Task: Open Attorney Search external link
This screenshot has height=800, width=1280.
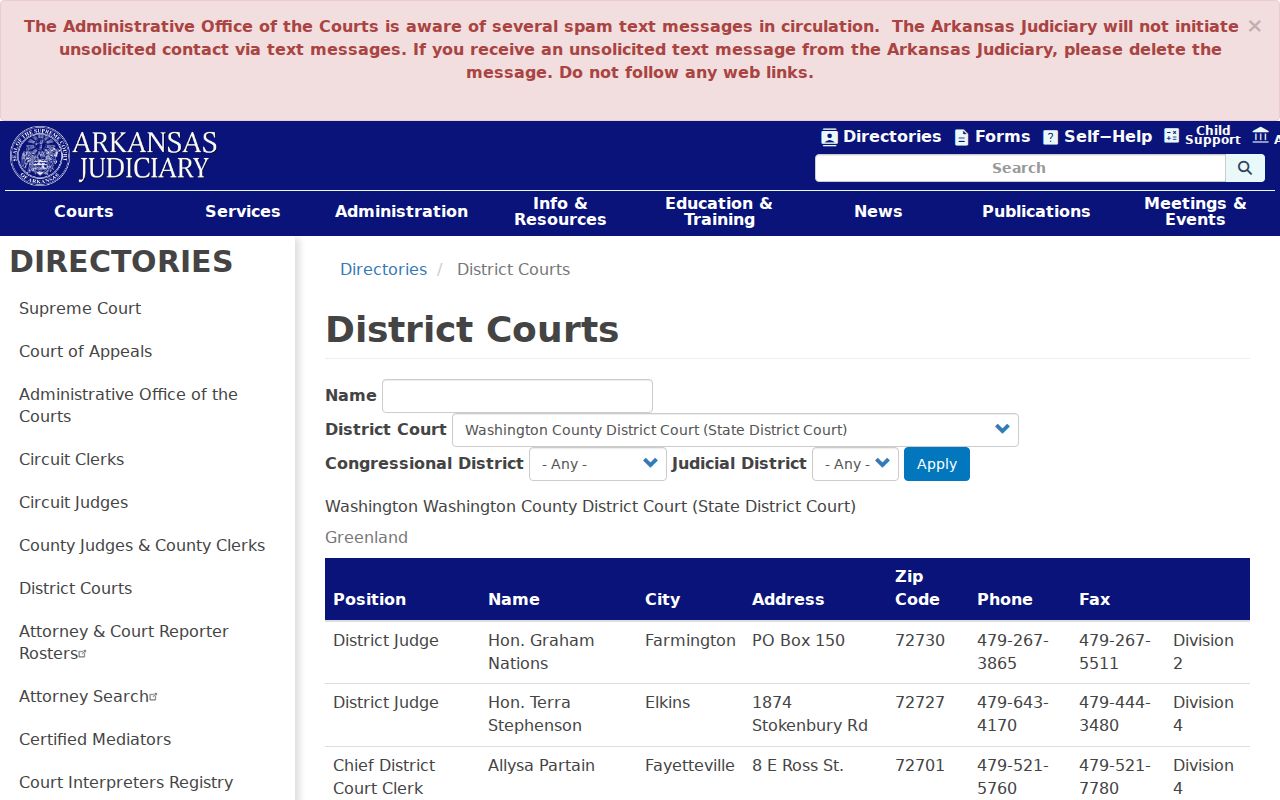Action: (x=88, y=696)
